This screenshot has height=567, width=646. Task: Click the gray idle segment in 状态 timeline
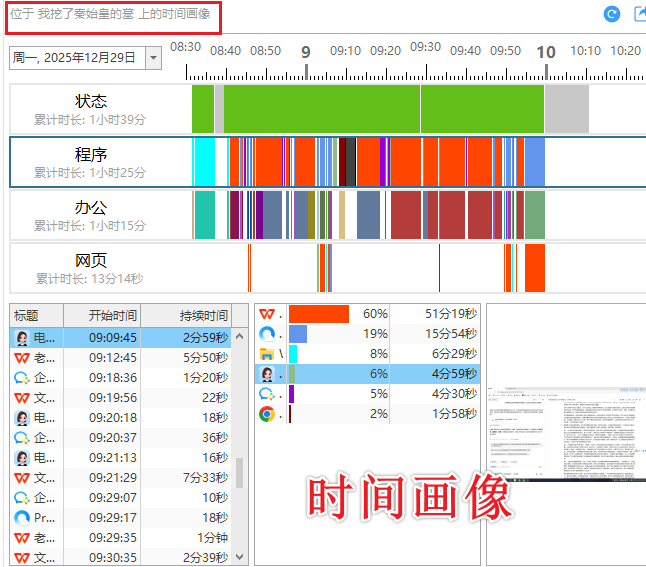(566, 108)
